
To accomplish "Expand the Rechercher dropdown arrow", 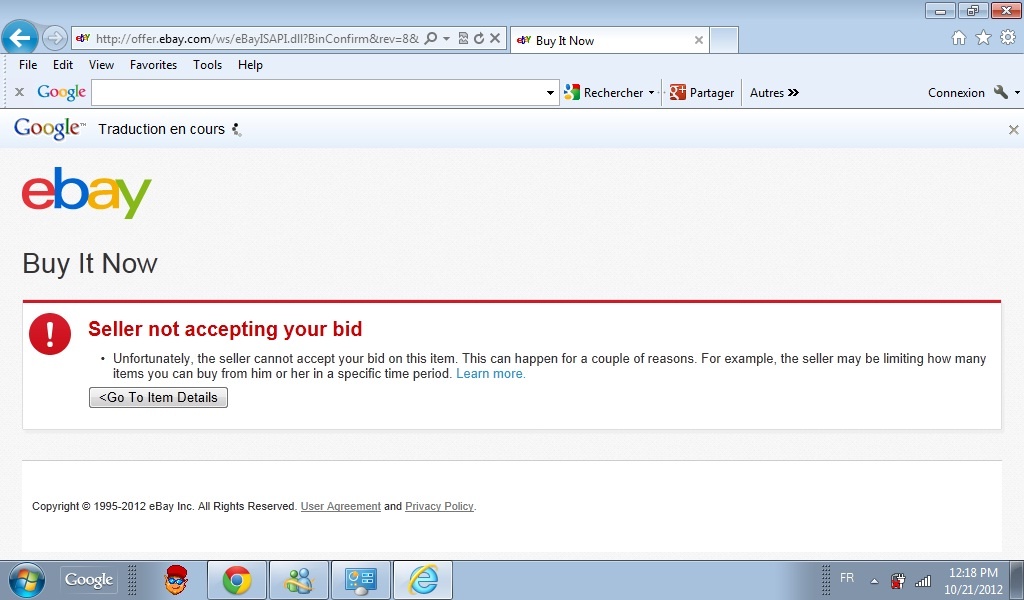I will tap(651, 93).
